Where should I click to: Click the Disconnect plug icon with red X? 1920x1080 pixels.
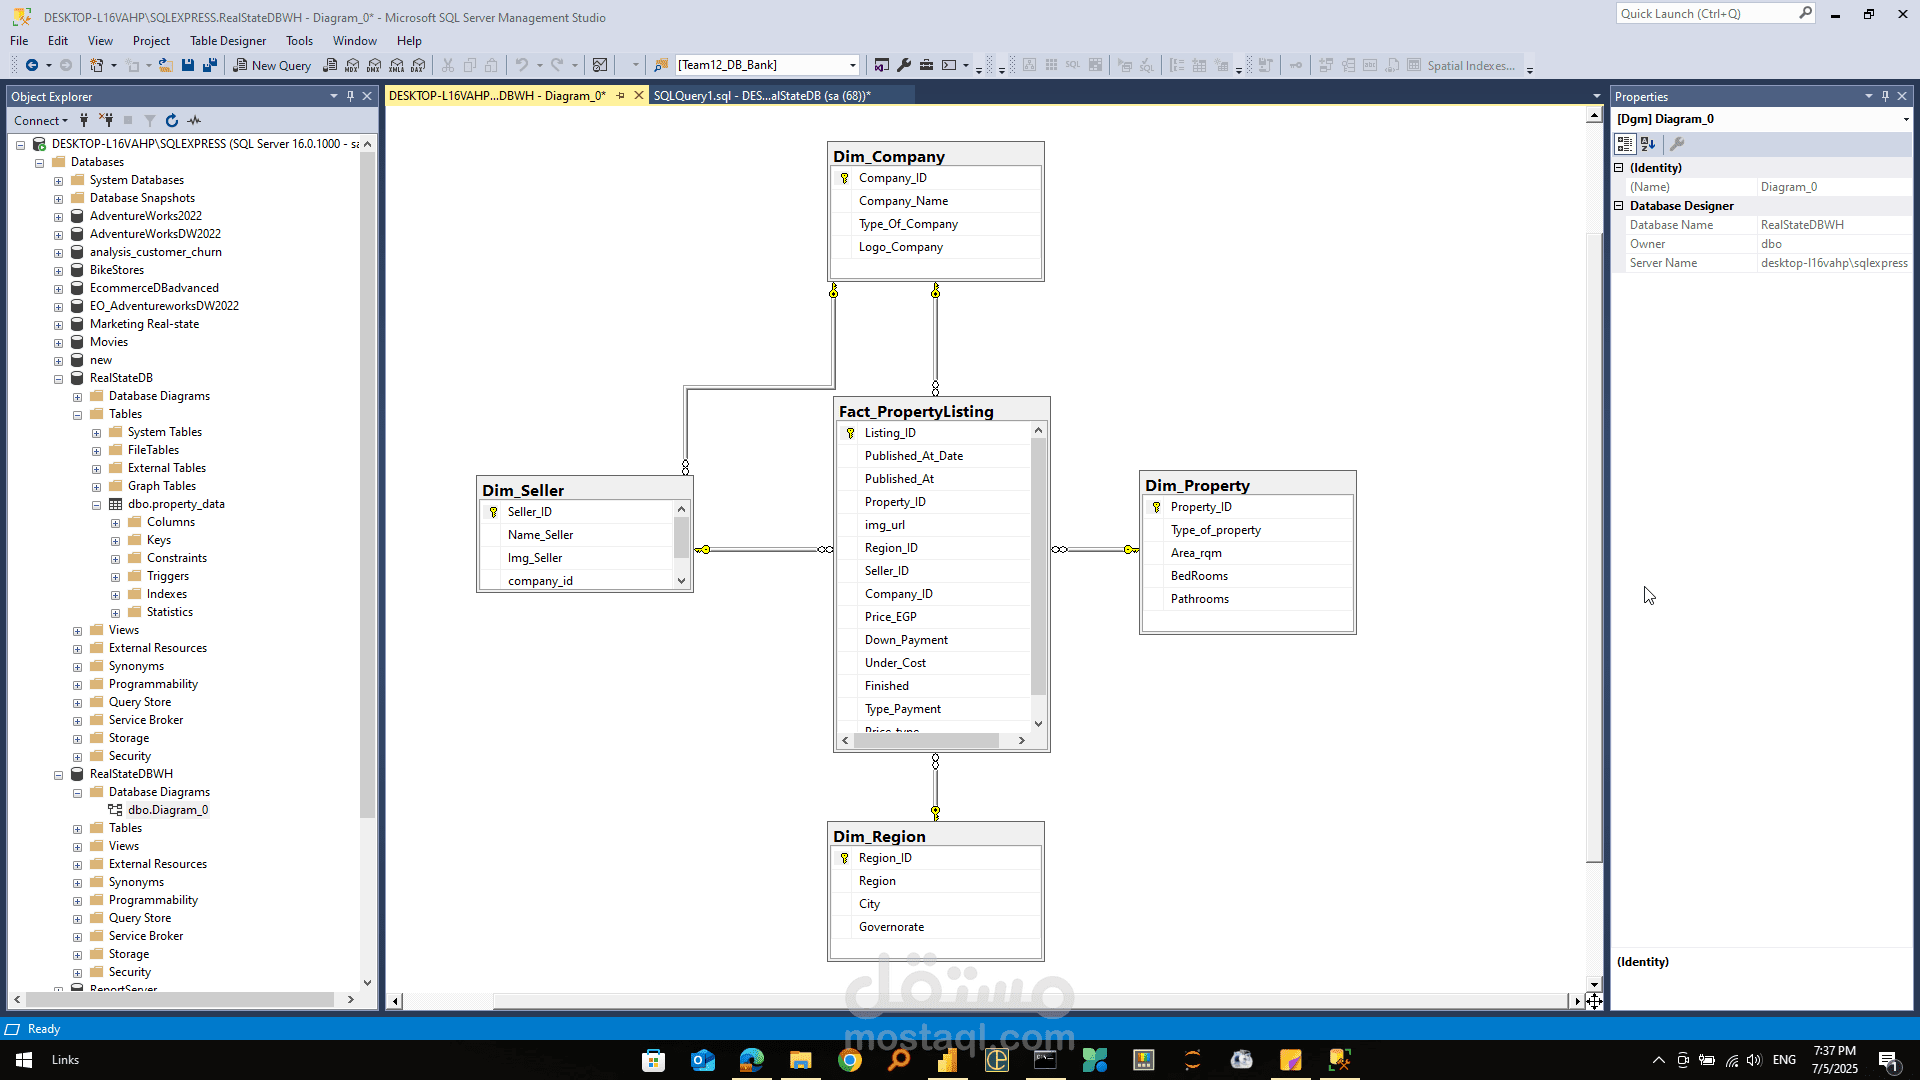coord(105,120)
